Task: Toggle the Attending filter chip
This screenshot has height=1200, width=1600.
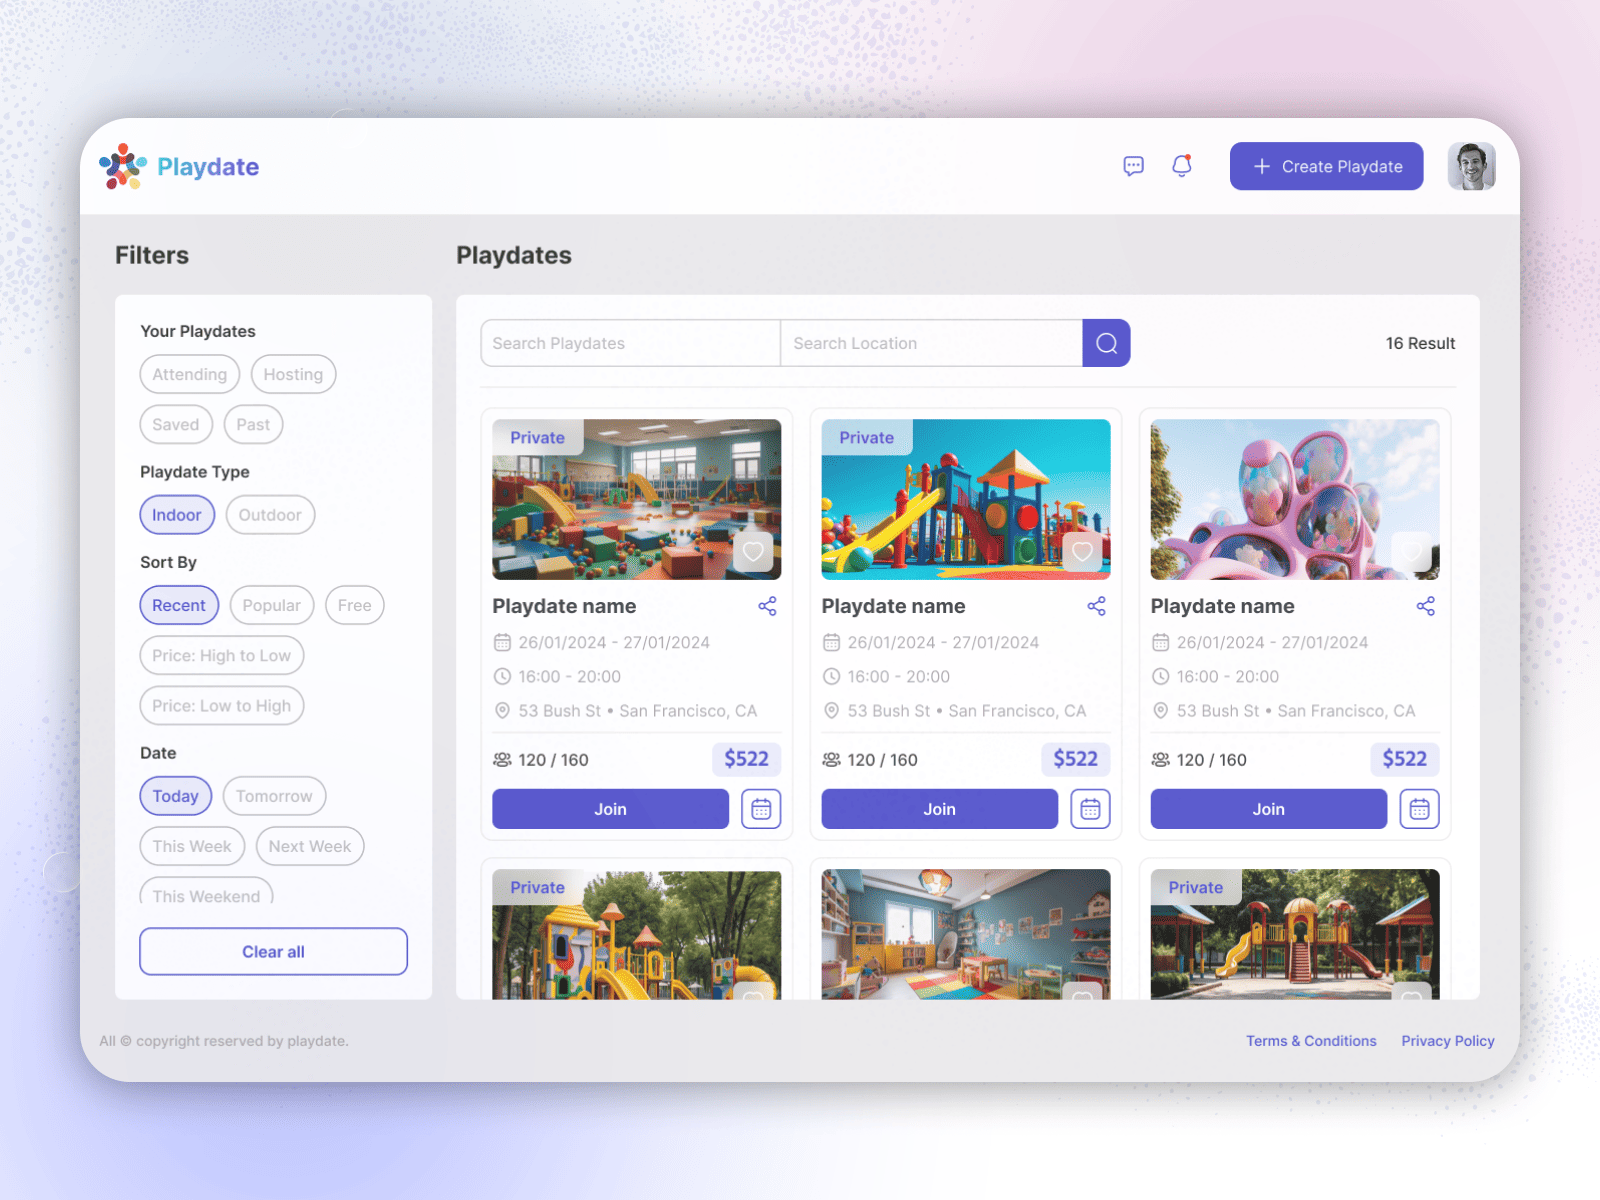Action: 190,374
